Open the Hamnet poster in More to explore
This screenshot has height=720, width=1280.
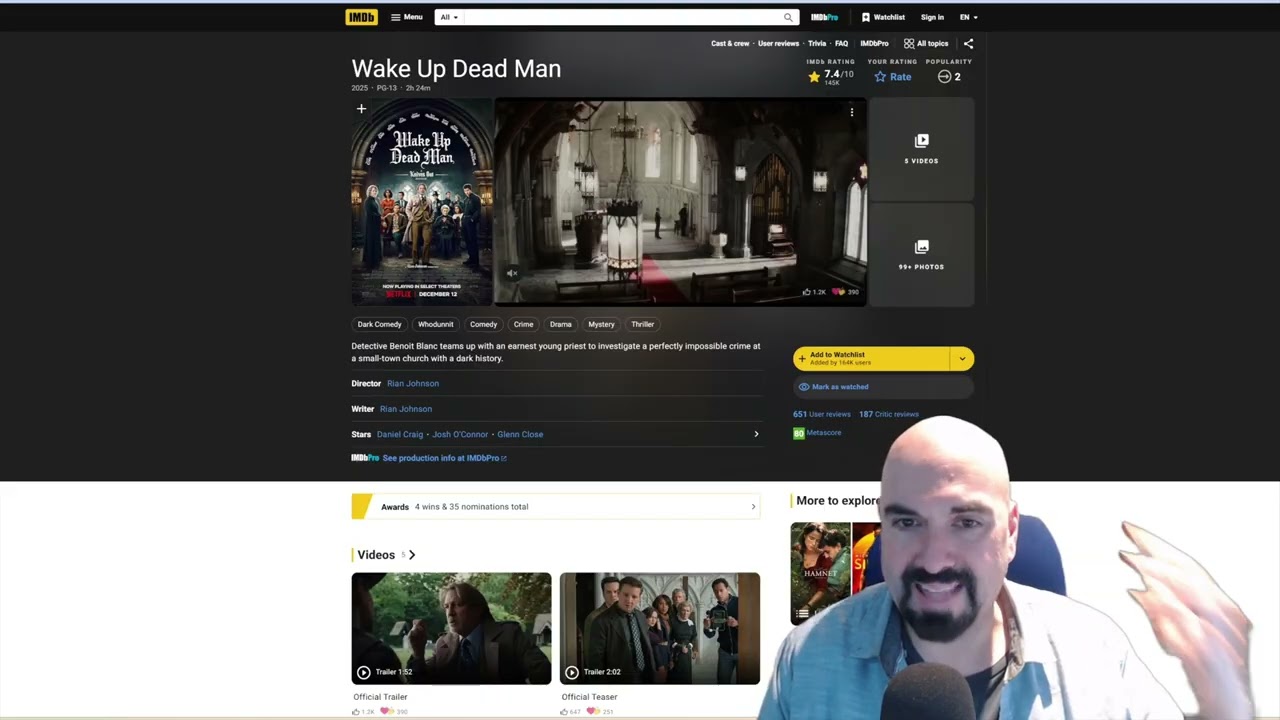tap(820, 572)
